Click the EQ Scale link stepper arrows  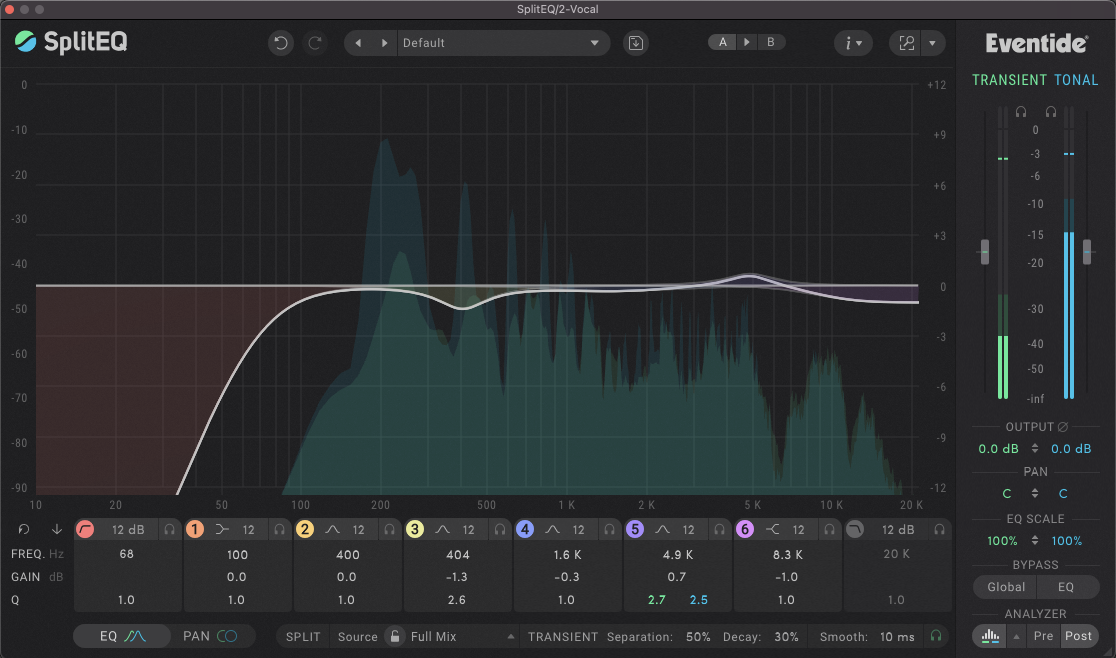[1035, 541]
